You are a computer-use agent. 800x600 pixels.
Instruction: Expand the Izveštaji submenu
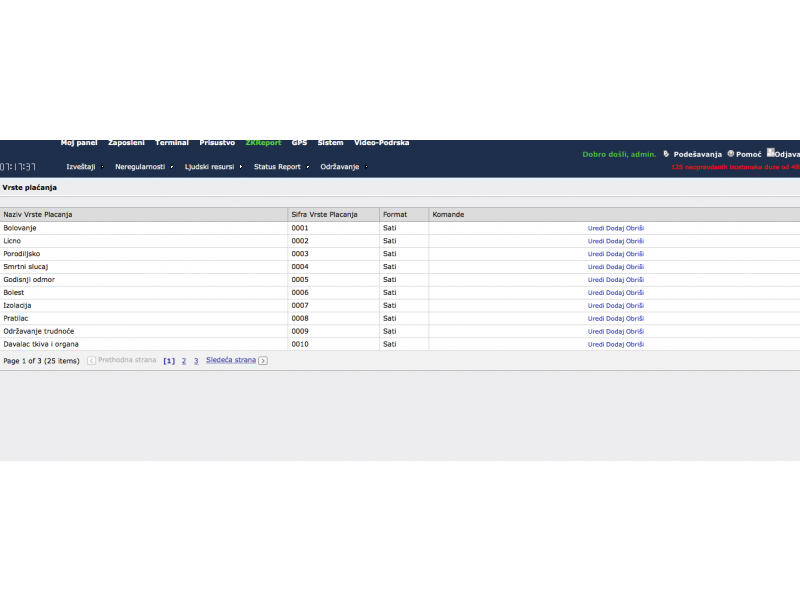tap(81, 167)
